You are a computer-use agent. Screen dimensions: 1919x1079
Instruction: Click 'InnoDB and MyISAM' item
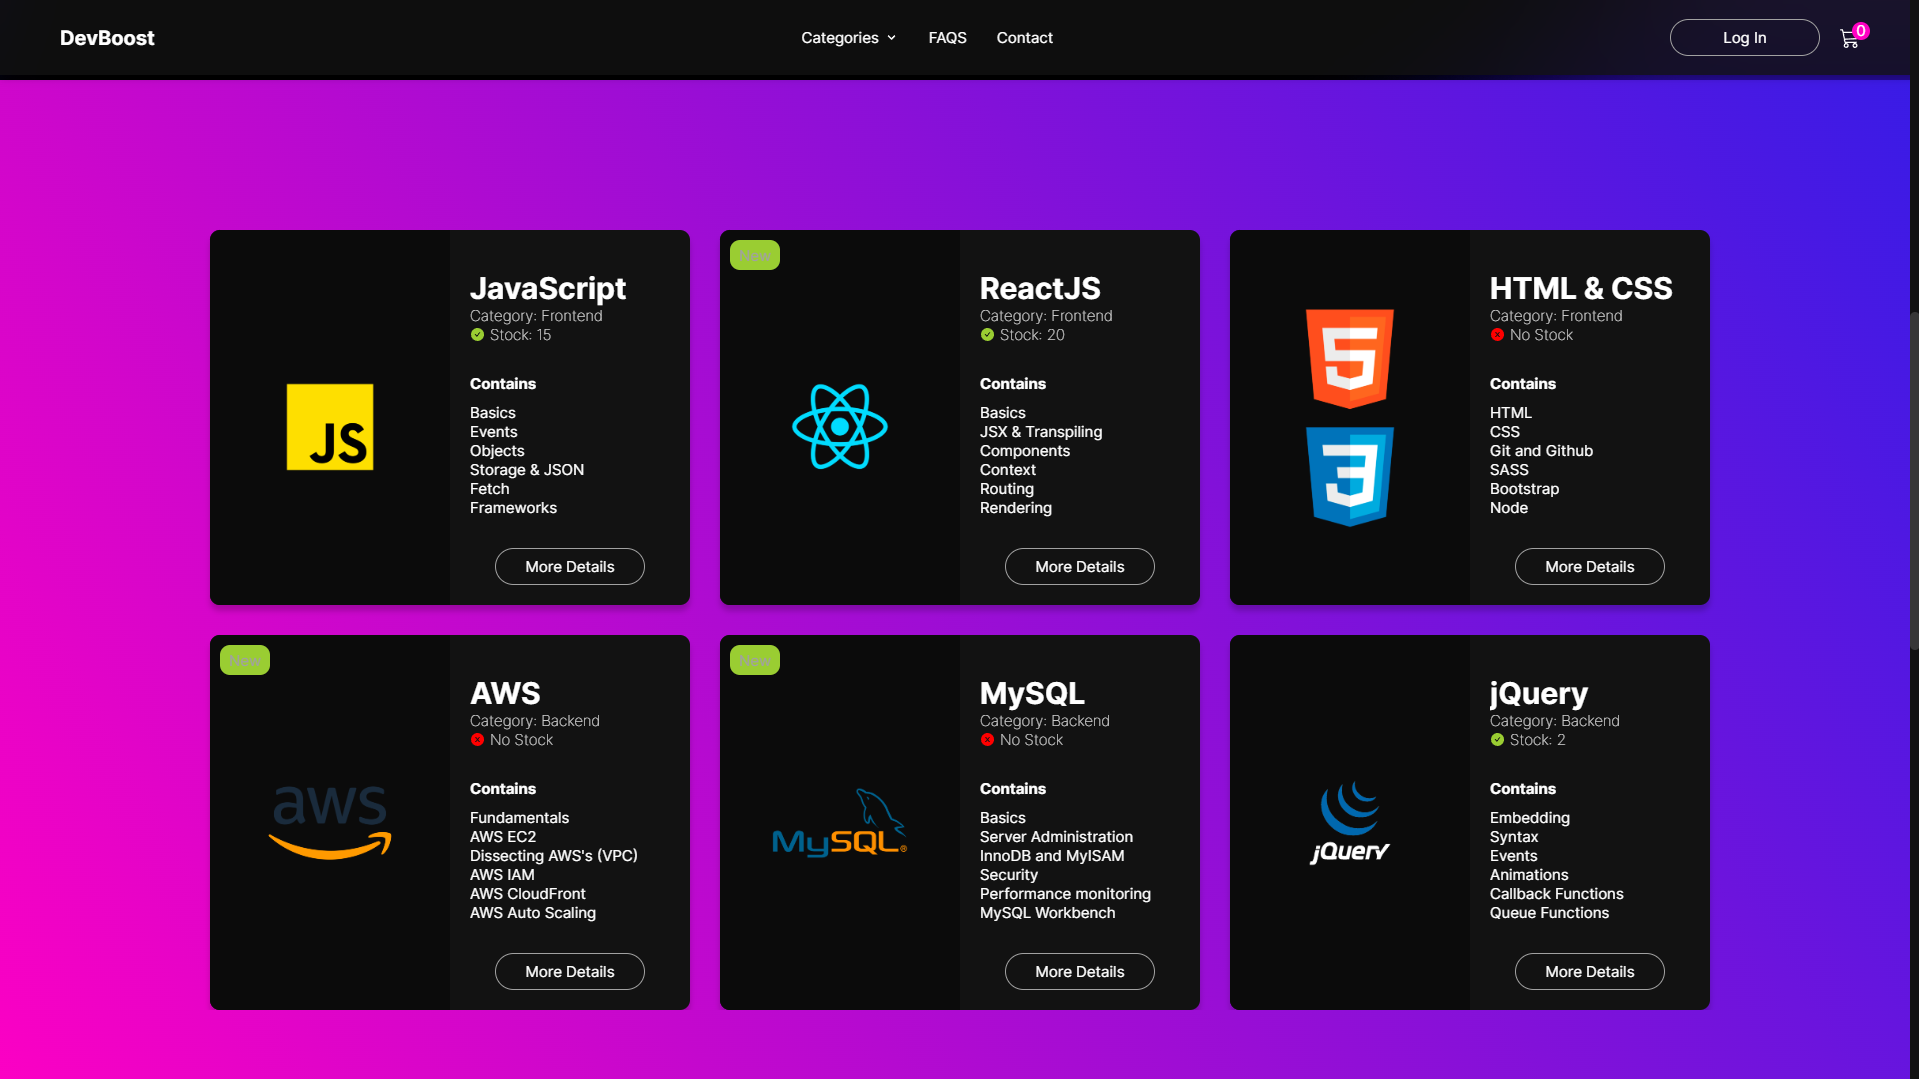coord(1052,856)
